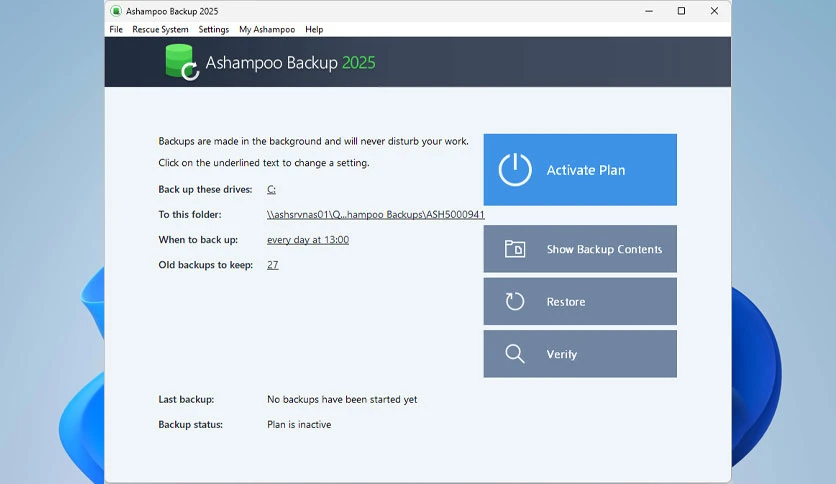Click the Verify magnifying glass icon
The width and height of the screenshot is (836, 484).
coord(515,354)
